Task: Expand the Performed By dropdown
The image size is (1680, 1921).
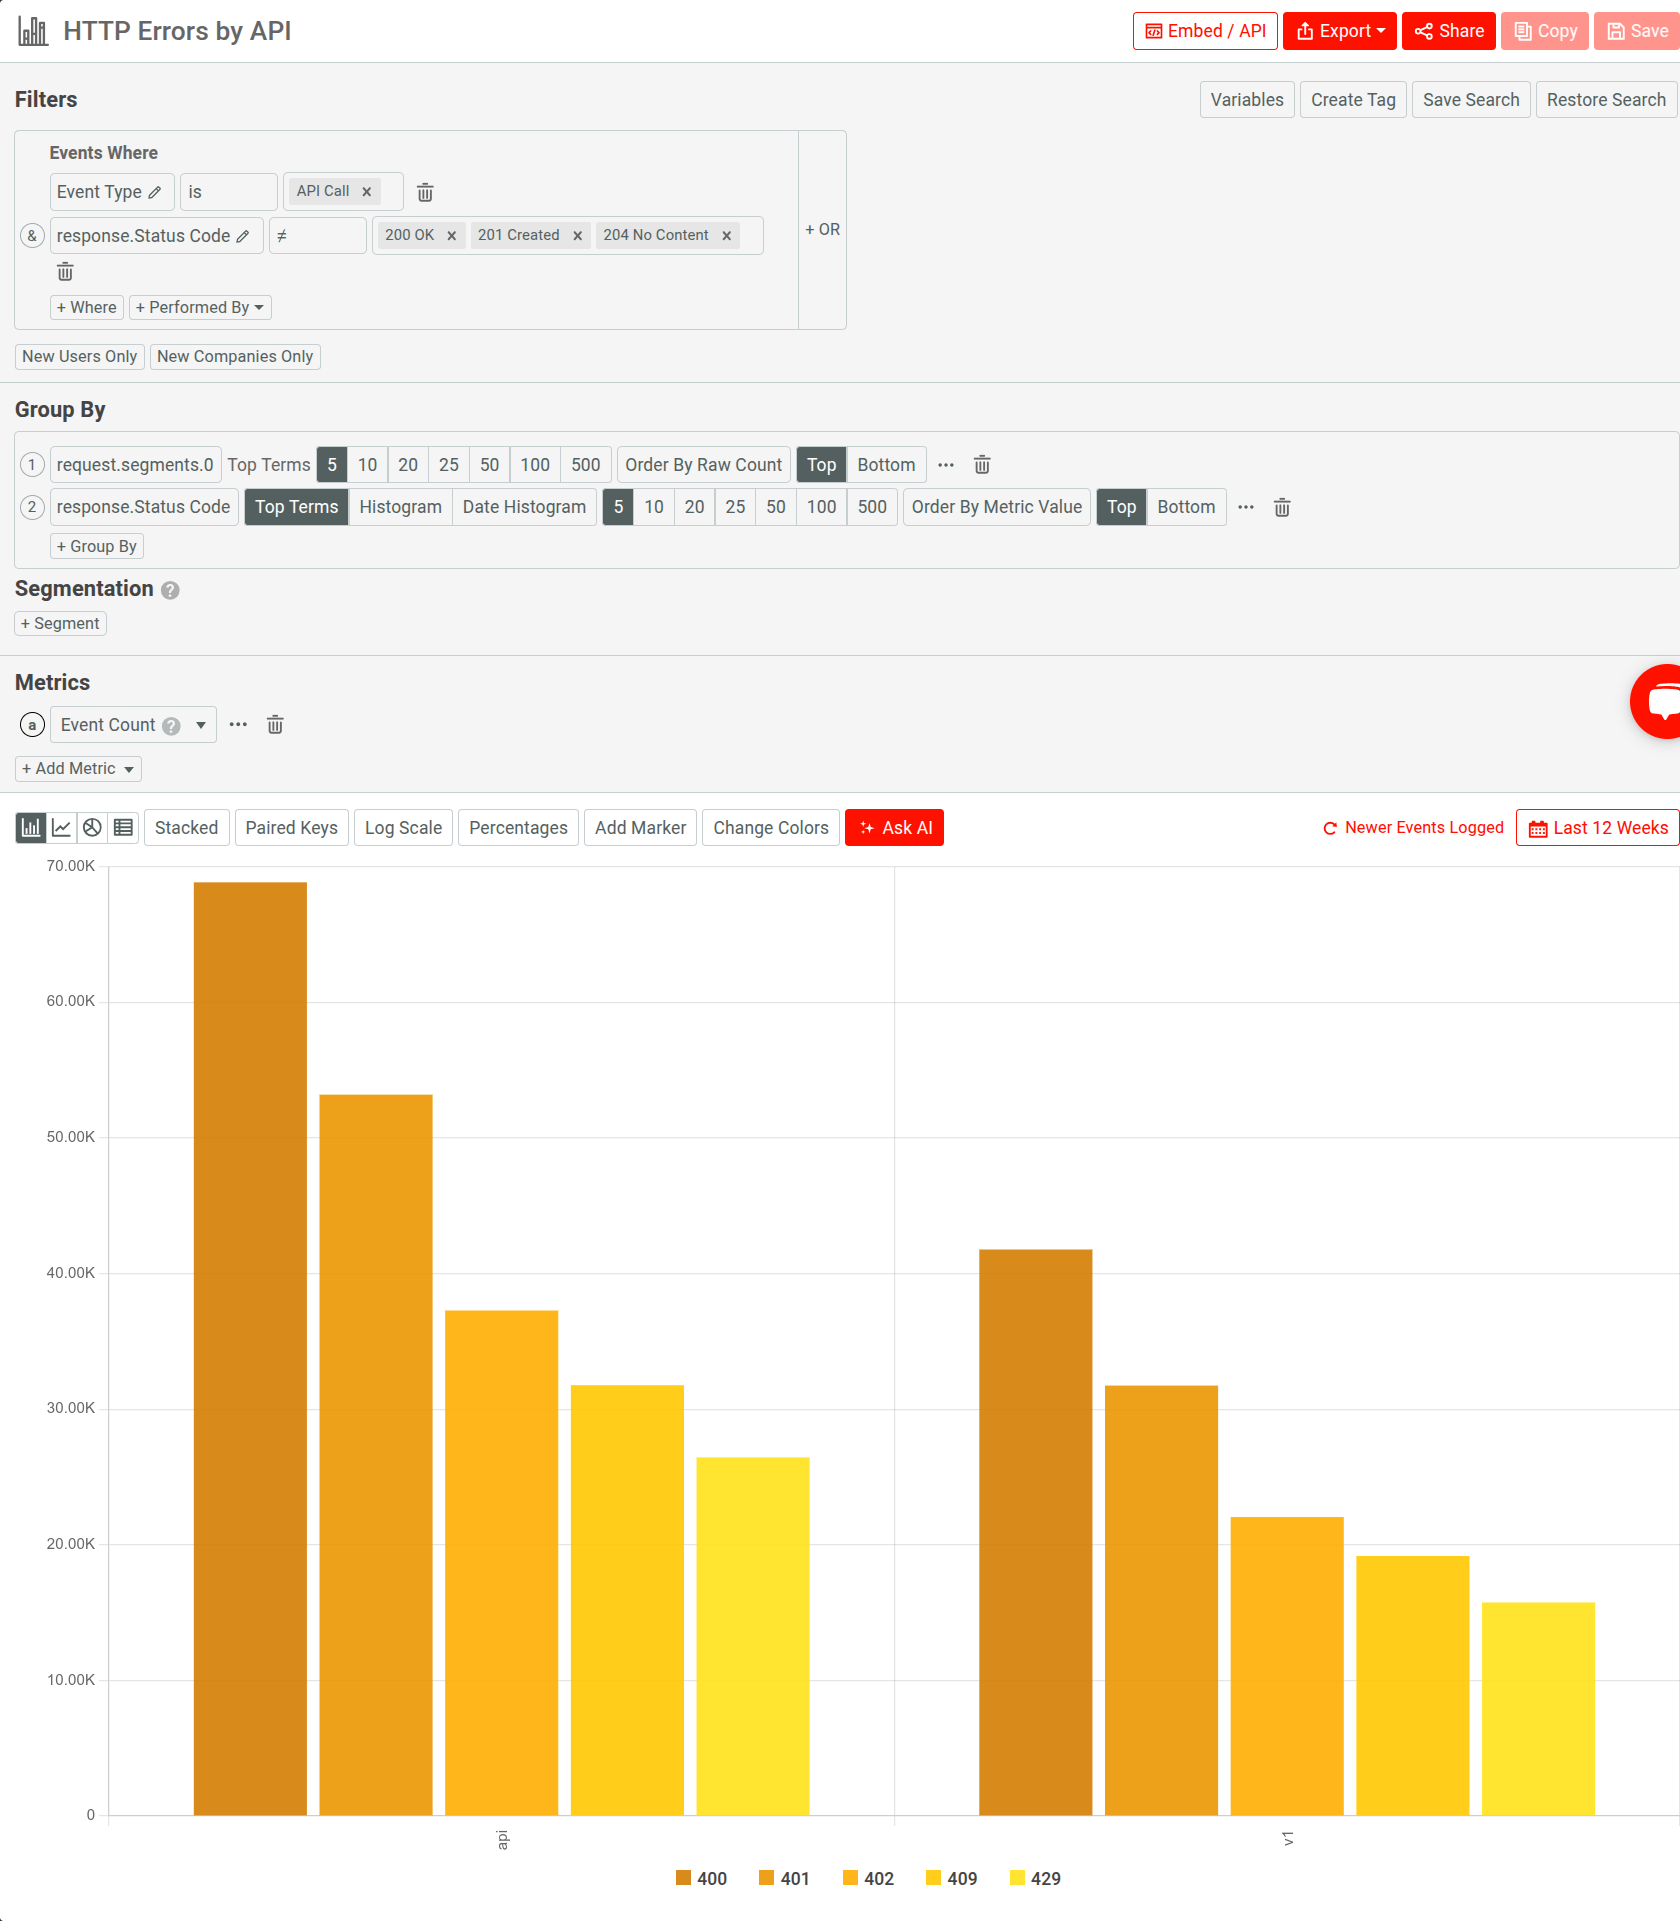Action: click(199, 307)
